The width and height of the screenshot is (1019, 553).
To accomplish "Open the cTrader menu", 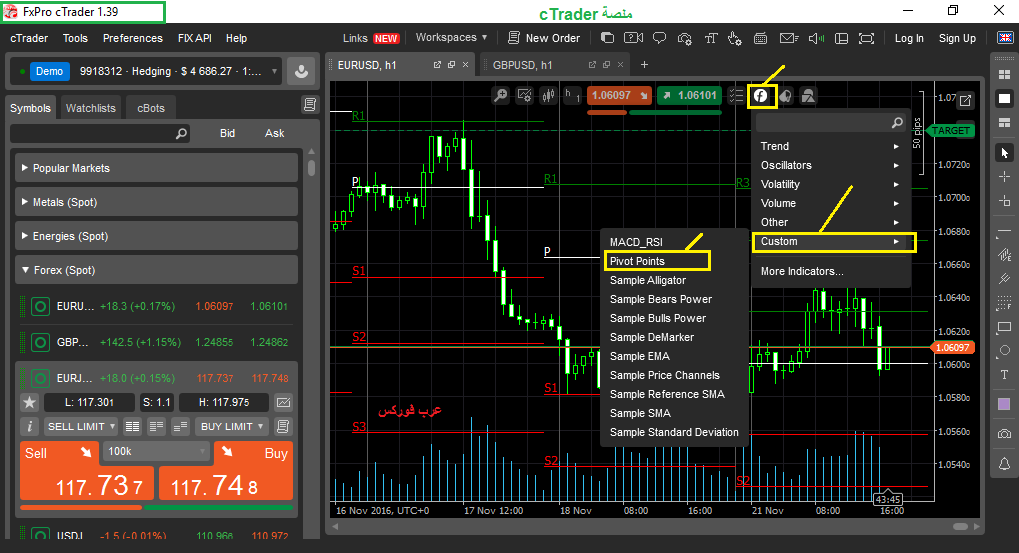I will tap(29, 38).
